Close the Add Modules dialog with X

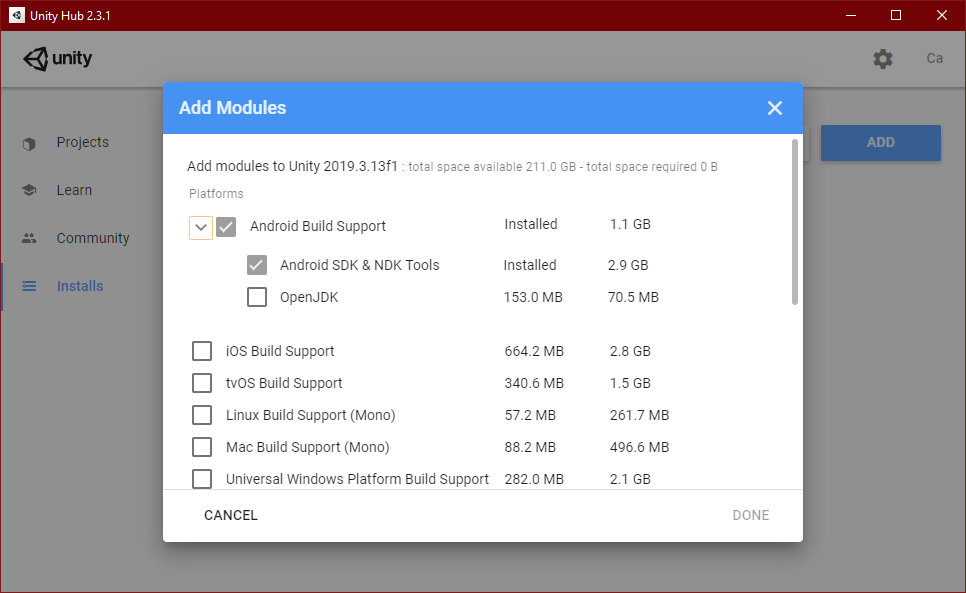775,108
